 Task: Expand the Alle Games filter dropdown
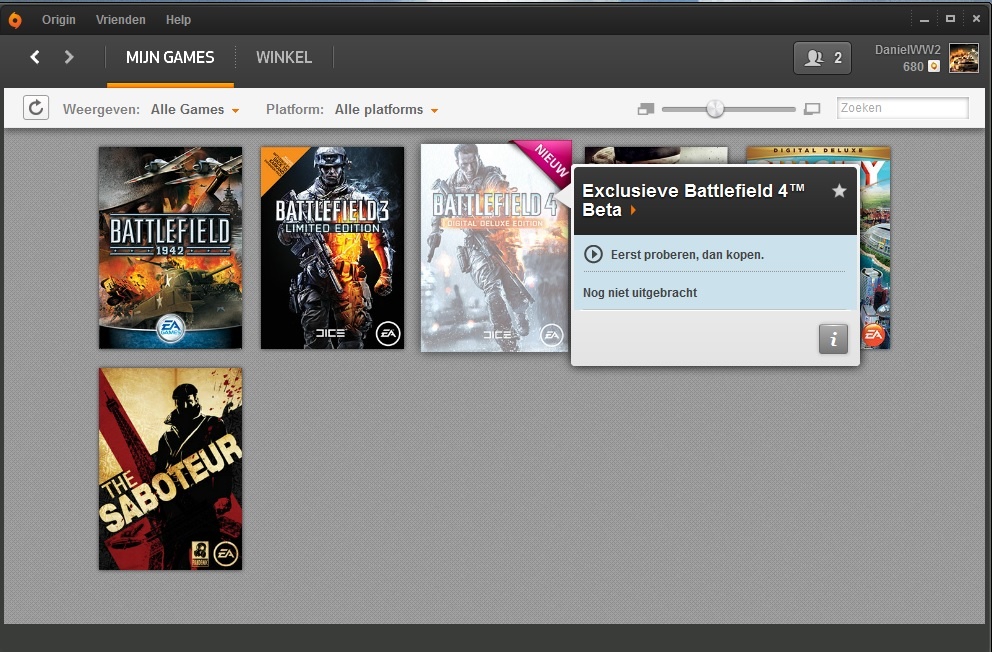[x=195, y=109]
